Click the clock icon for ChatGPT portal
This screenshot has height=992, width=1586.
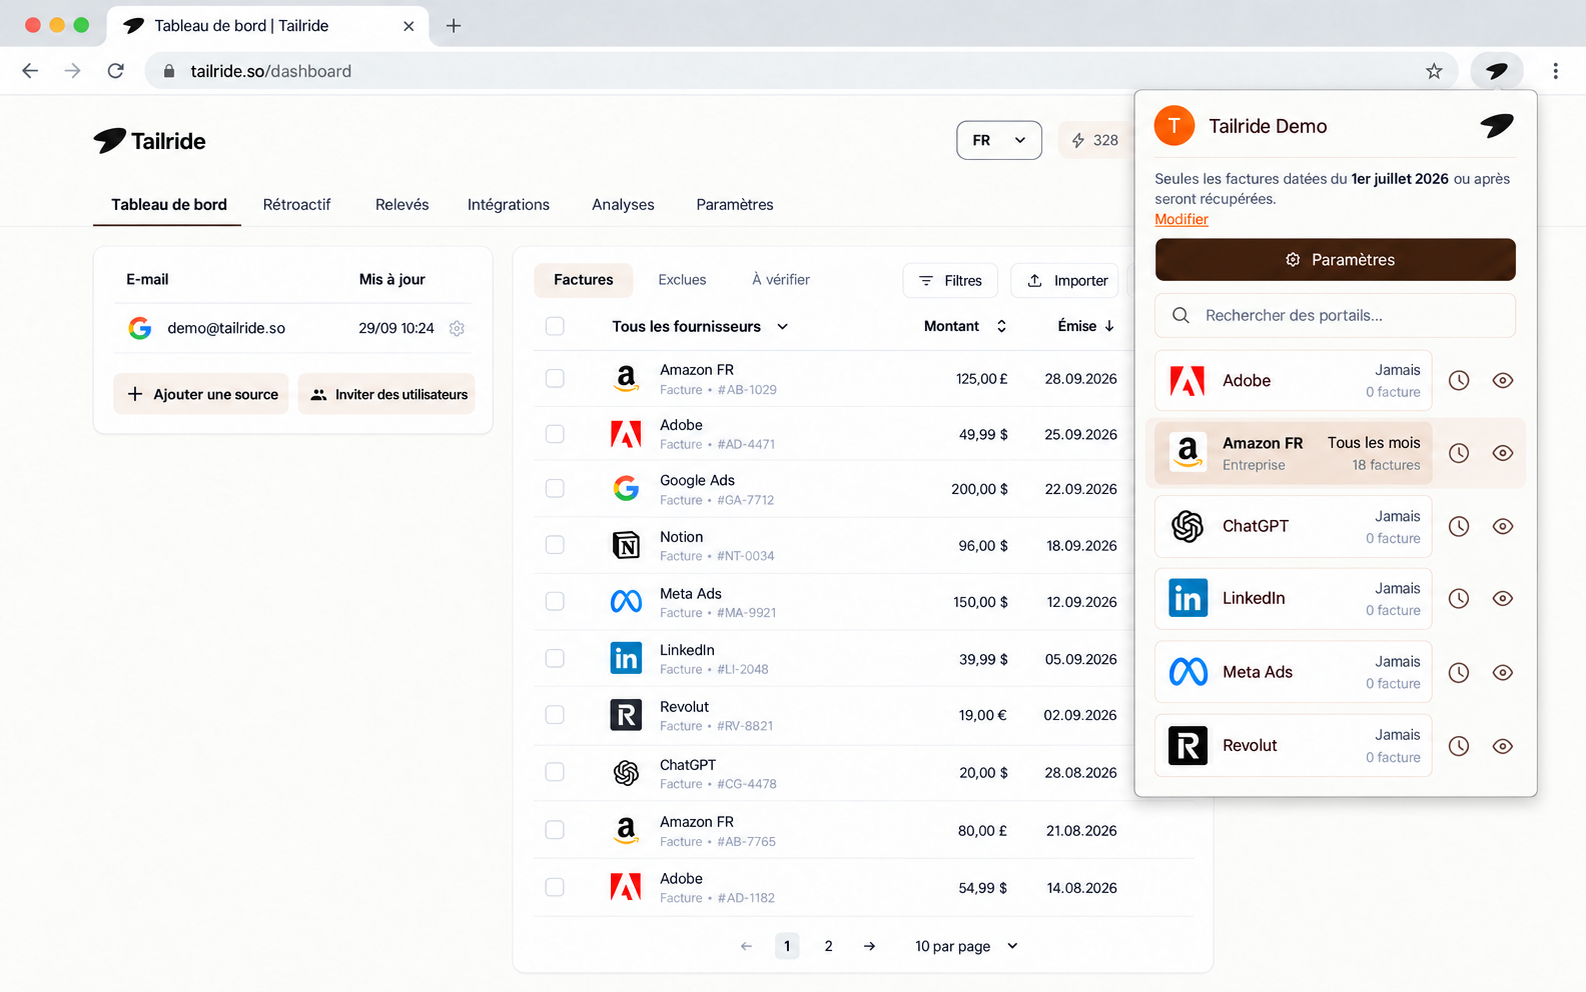[1459, 526]
